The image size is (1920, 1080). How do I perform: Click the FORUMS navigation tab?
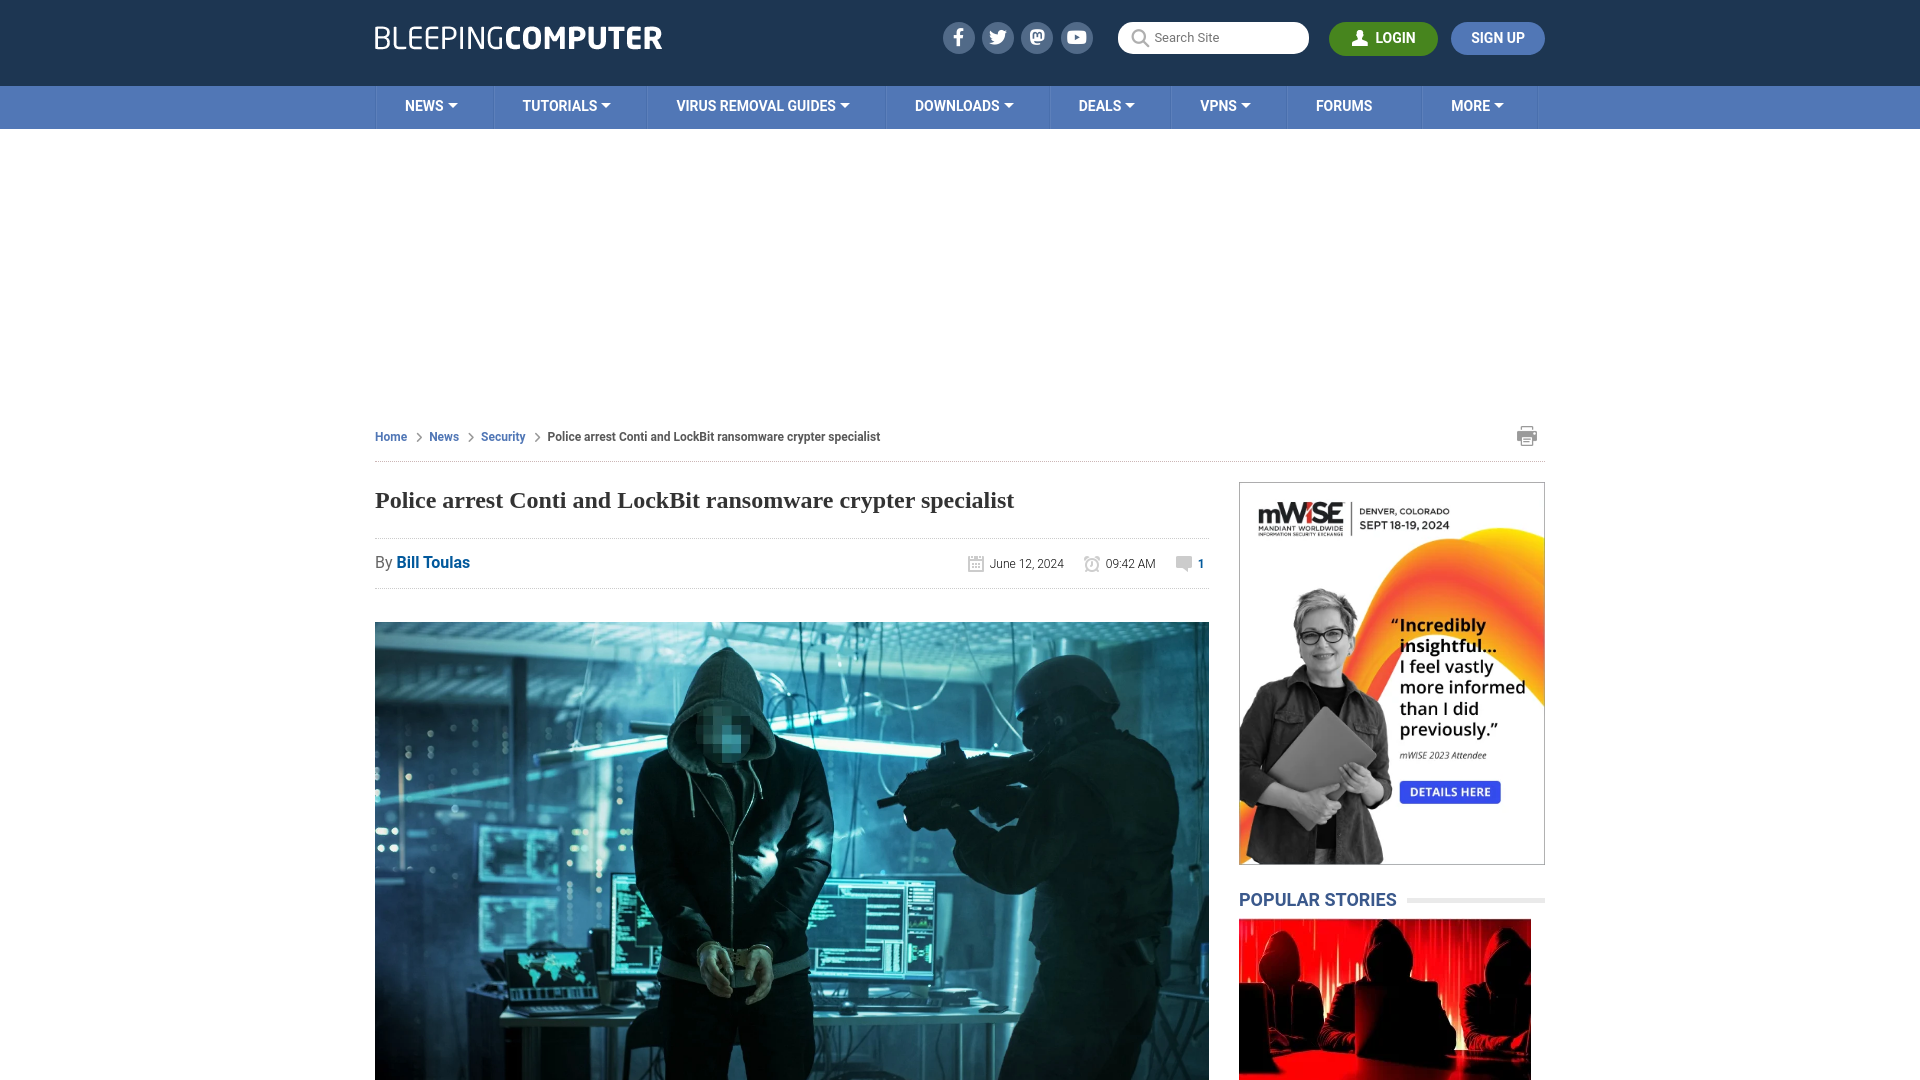tap(1344, 105)
